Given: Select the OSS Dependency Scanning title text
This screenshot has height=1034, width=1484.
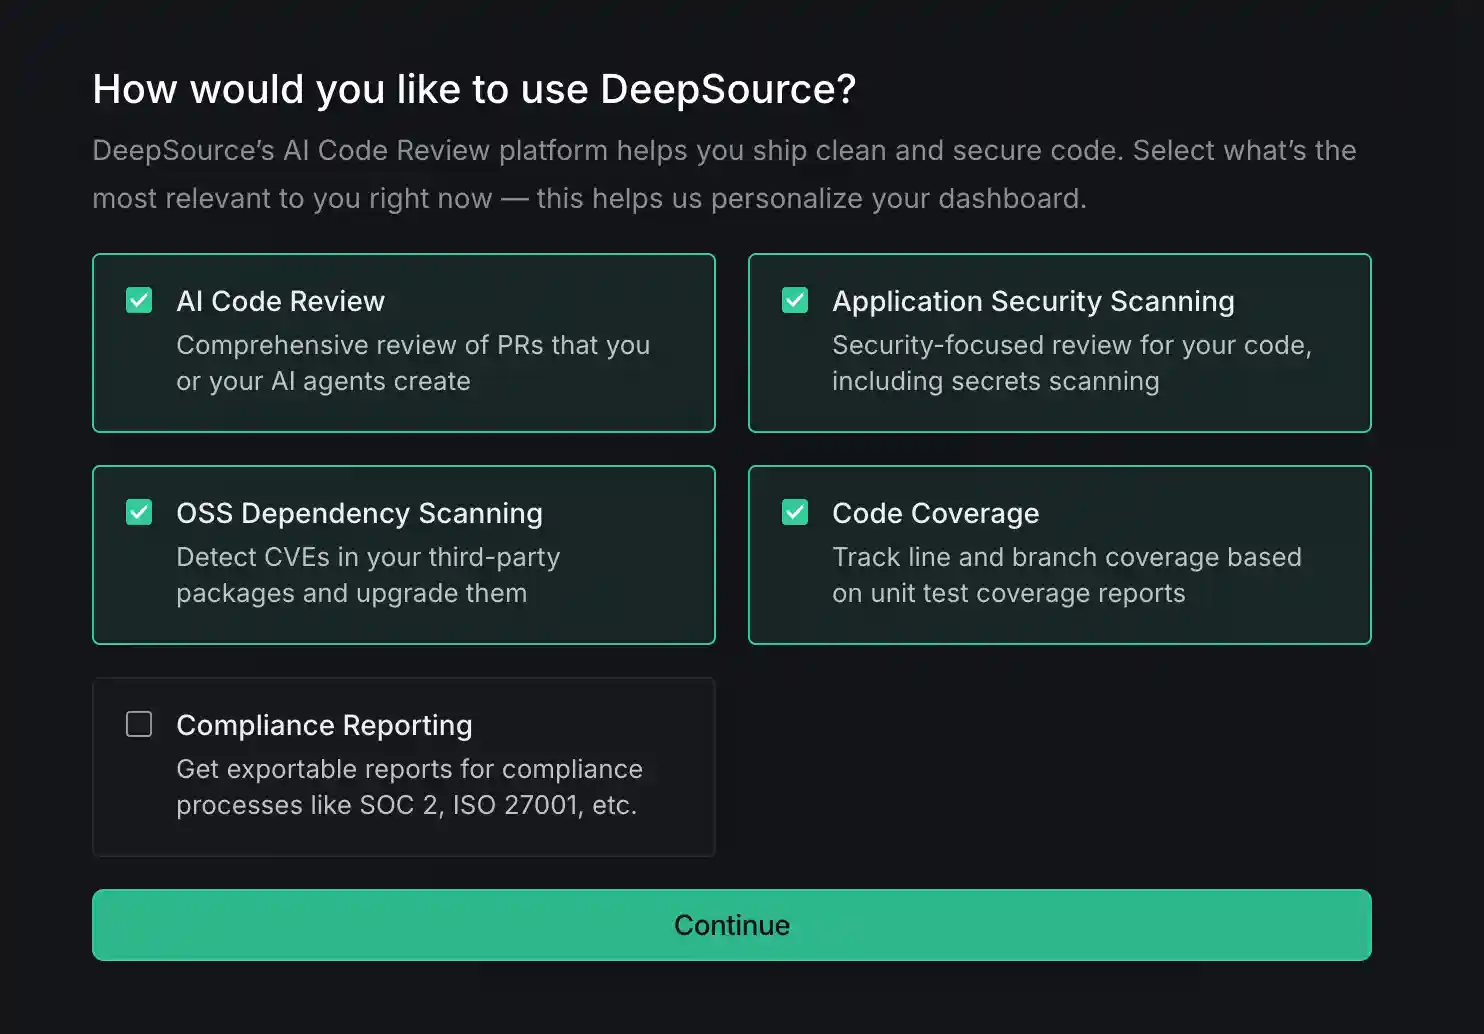Looking at the screenshot, I should point(359,513).
